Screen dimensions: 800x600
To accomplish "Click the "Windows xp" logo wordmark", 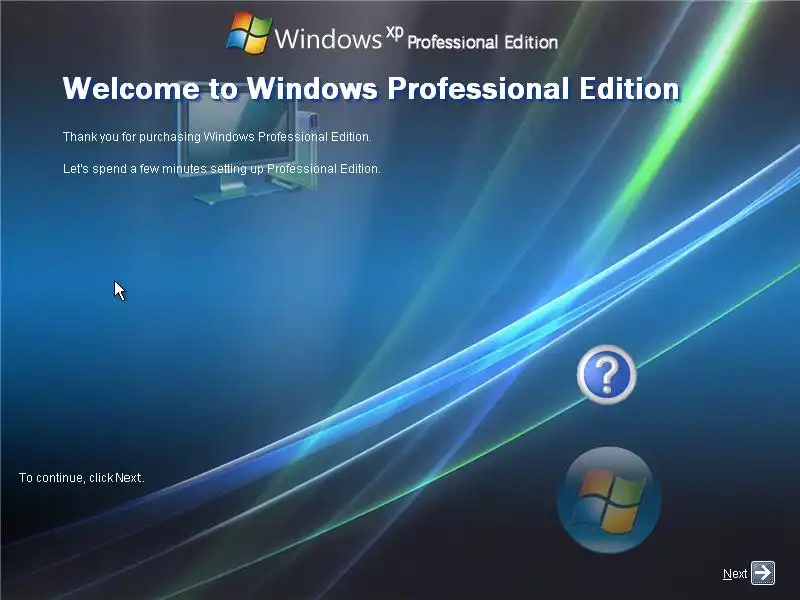I will tap(339, 37).
